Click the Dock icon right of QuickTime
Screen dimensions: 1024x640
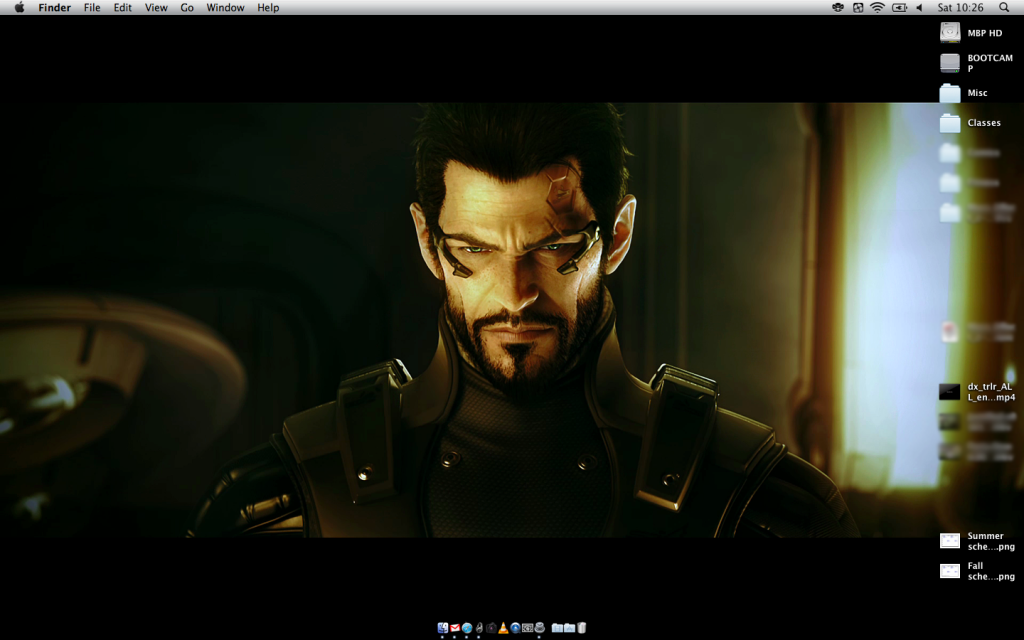[x=528, y=628]
